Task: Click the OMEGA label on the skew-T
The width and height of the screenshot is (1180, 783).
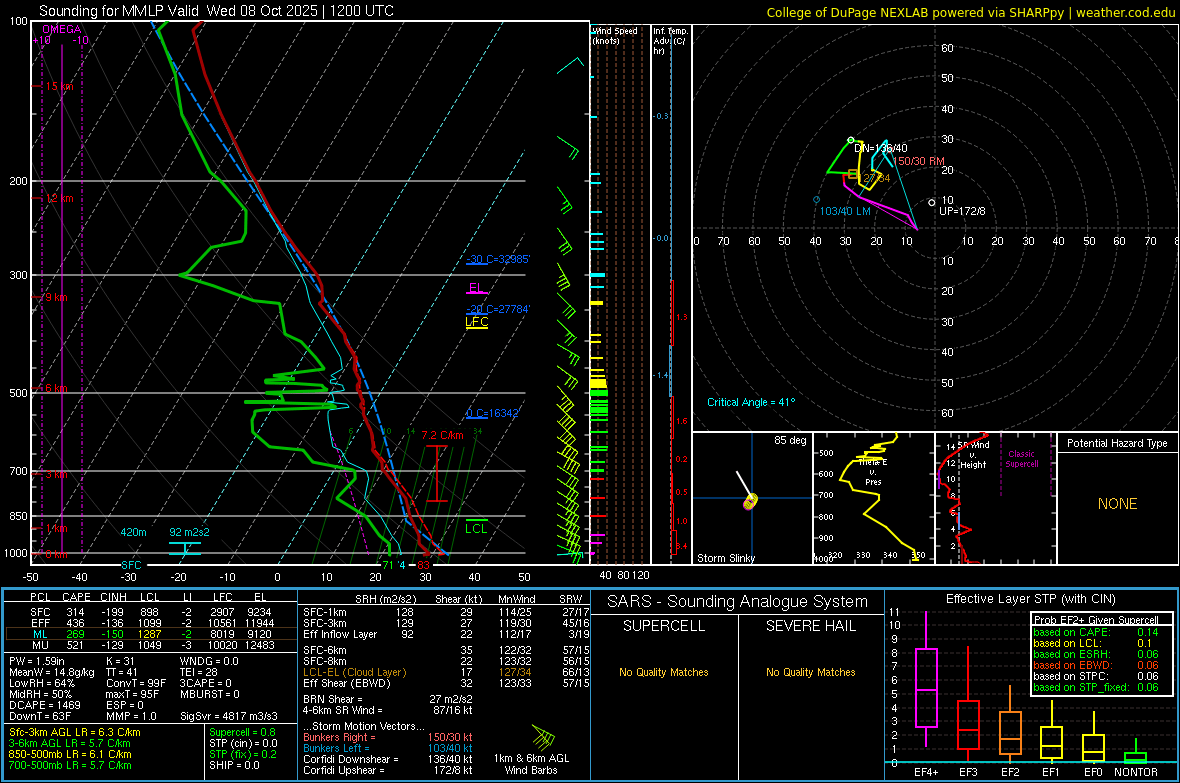Action: click(x=62, y=29)
